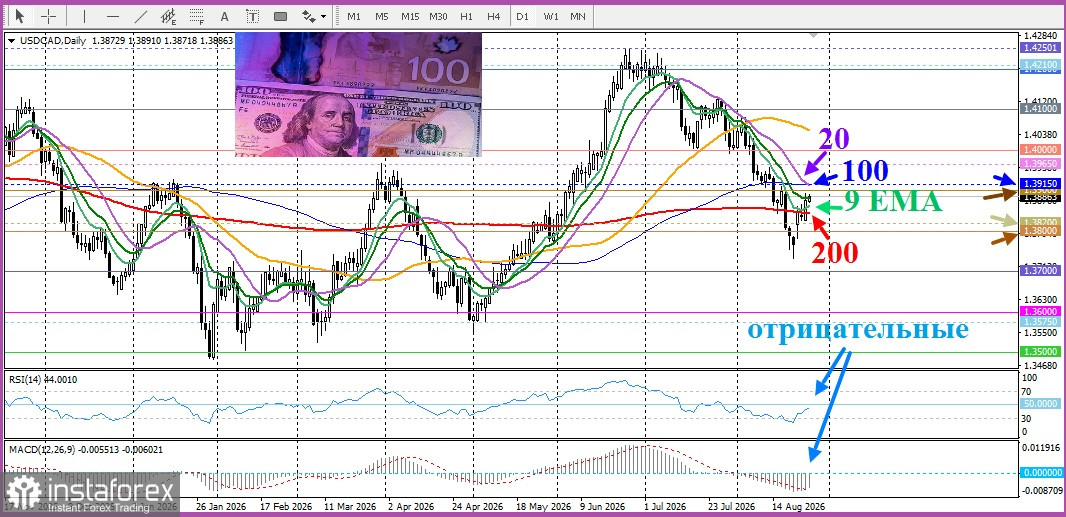Switch chart to M5 timeframe

pos(381,16)
